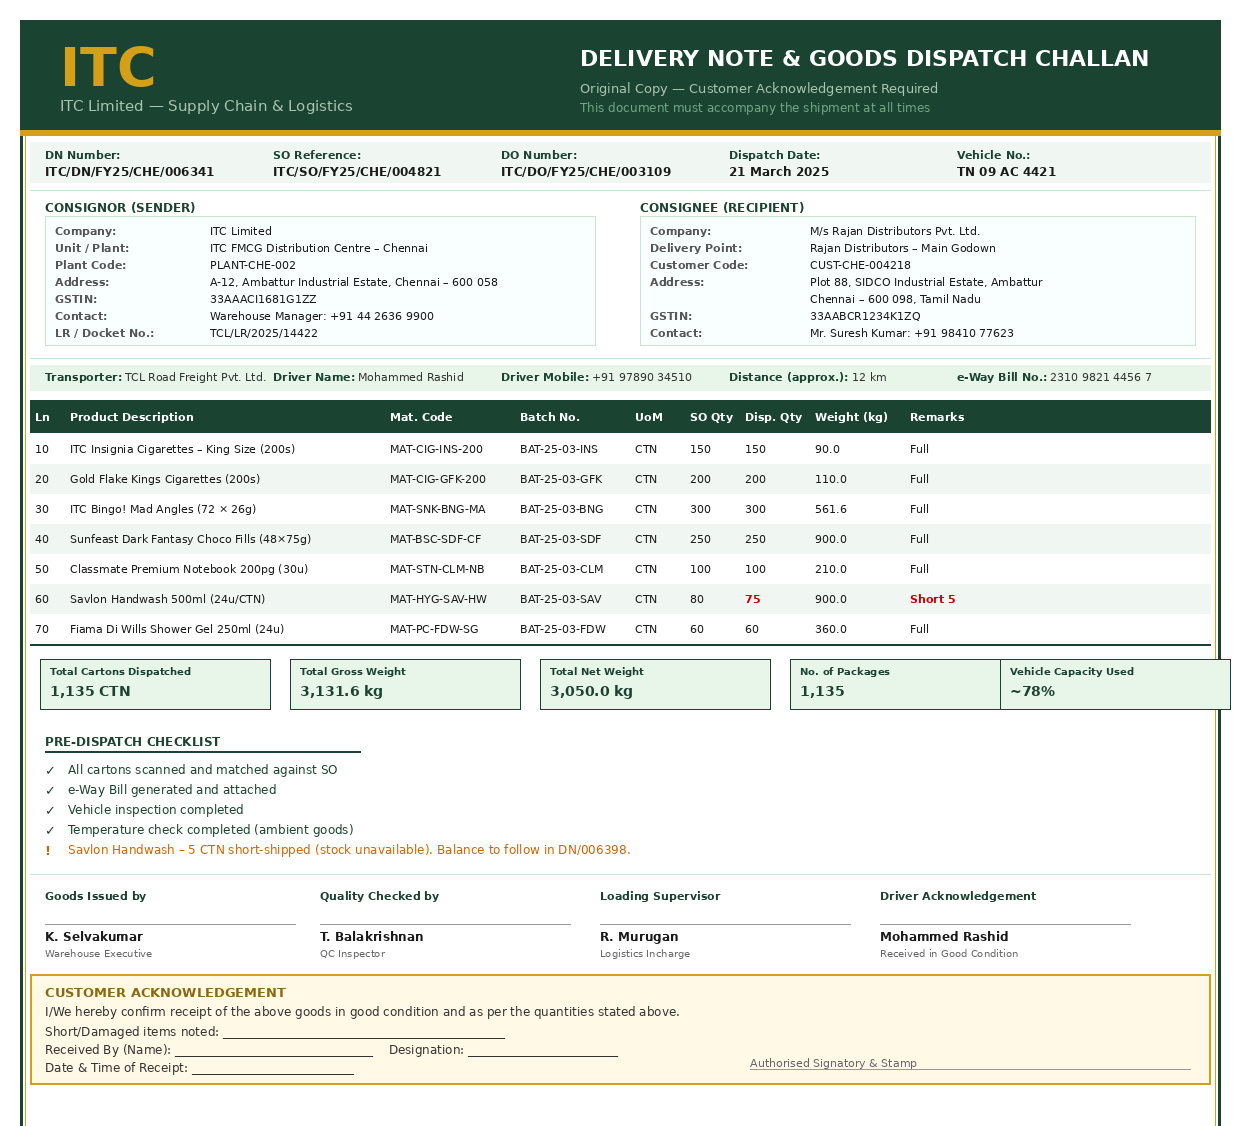Click transporter TCL Road Freight Pvt. Ltd.
Image resolution: width=1240 pixels, height=1126 pixels.
pyautogui.click(x=195, y=377)
